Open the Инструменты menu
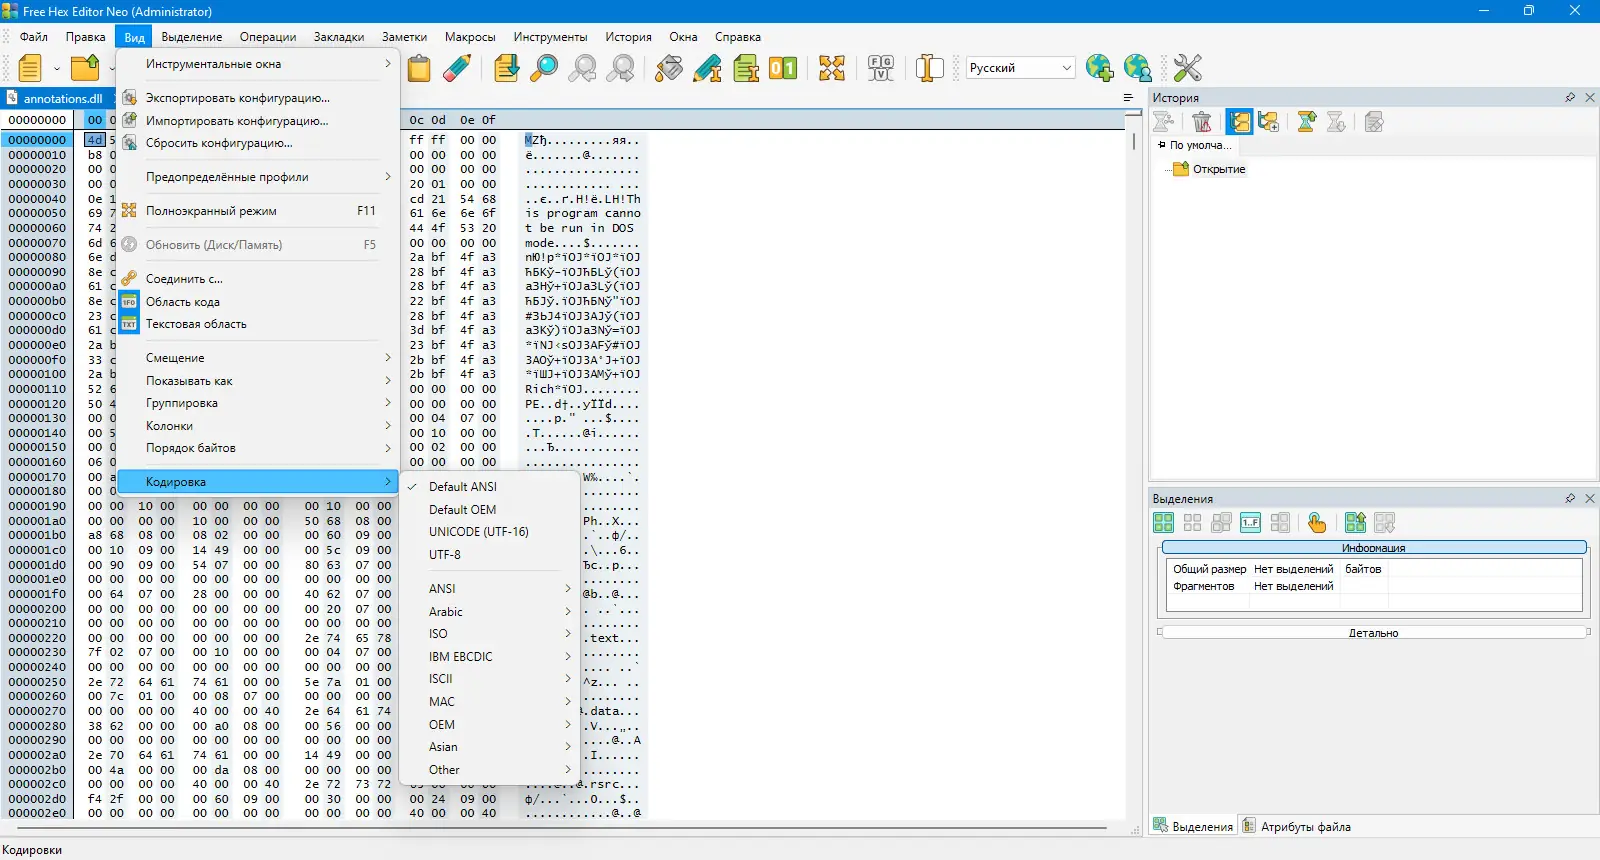 (551, 37)
